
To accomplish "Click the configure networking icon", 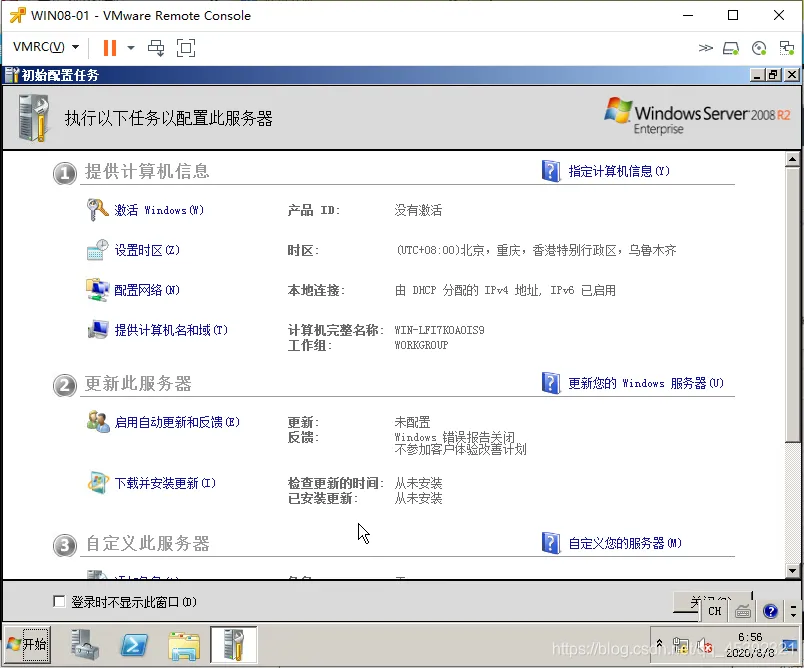I will point(97,290).
